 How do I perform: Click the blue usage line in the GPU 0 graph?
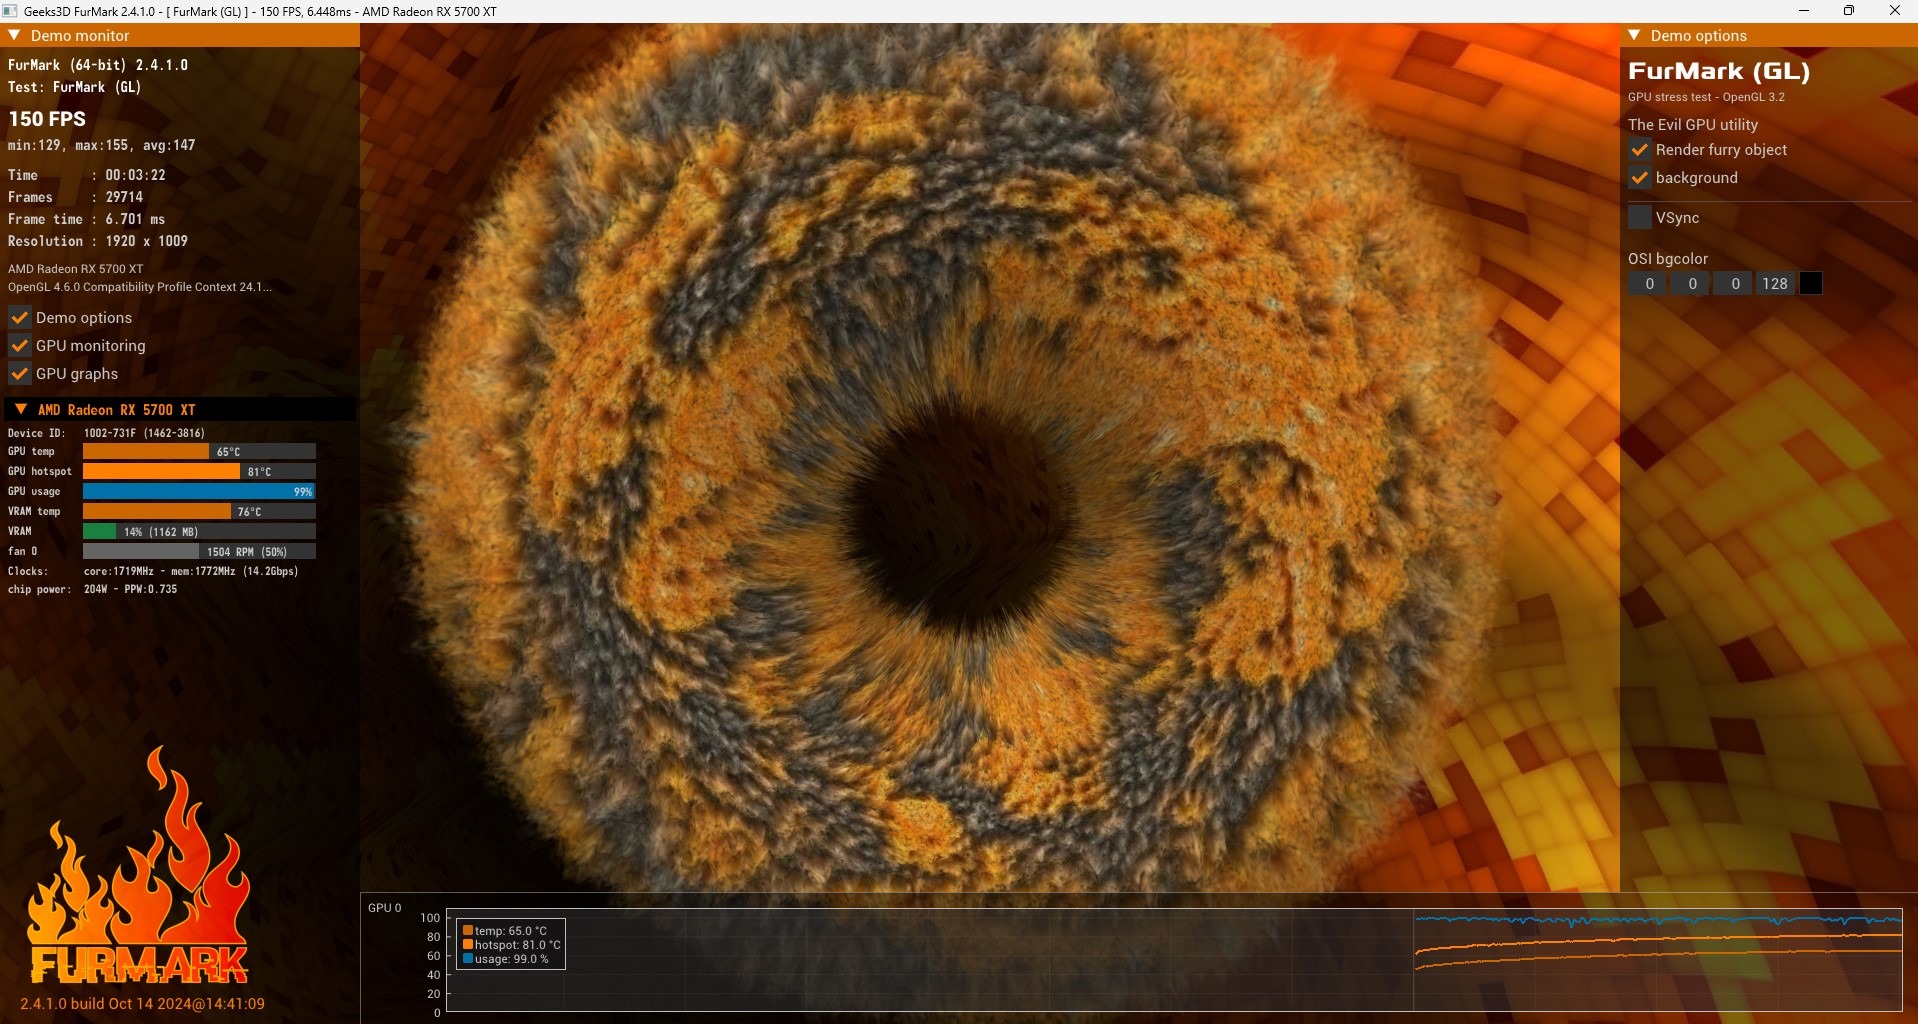click(1657, 920)
